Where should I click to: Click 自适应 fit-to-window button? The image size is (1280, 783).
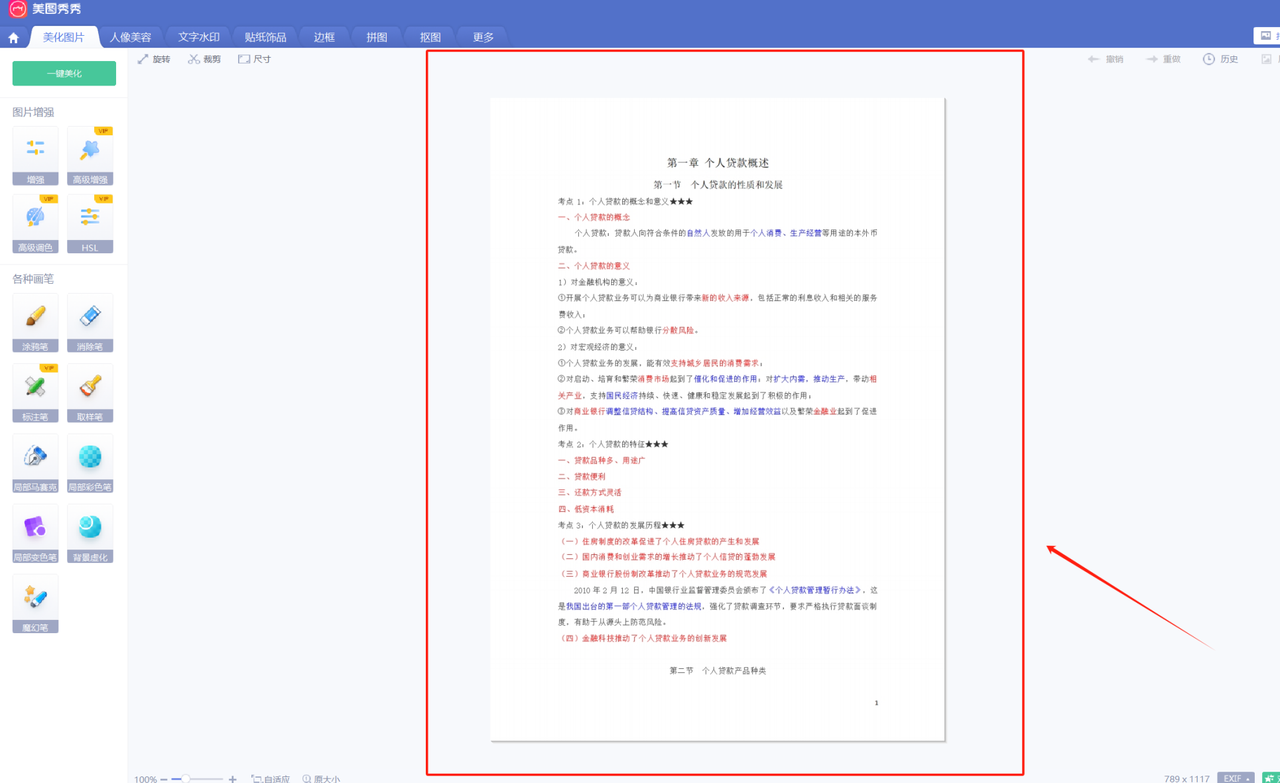point(270,778)
